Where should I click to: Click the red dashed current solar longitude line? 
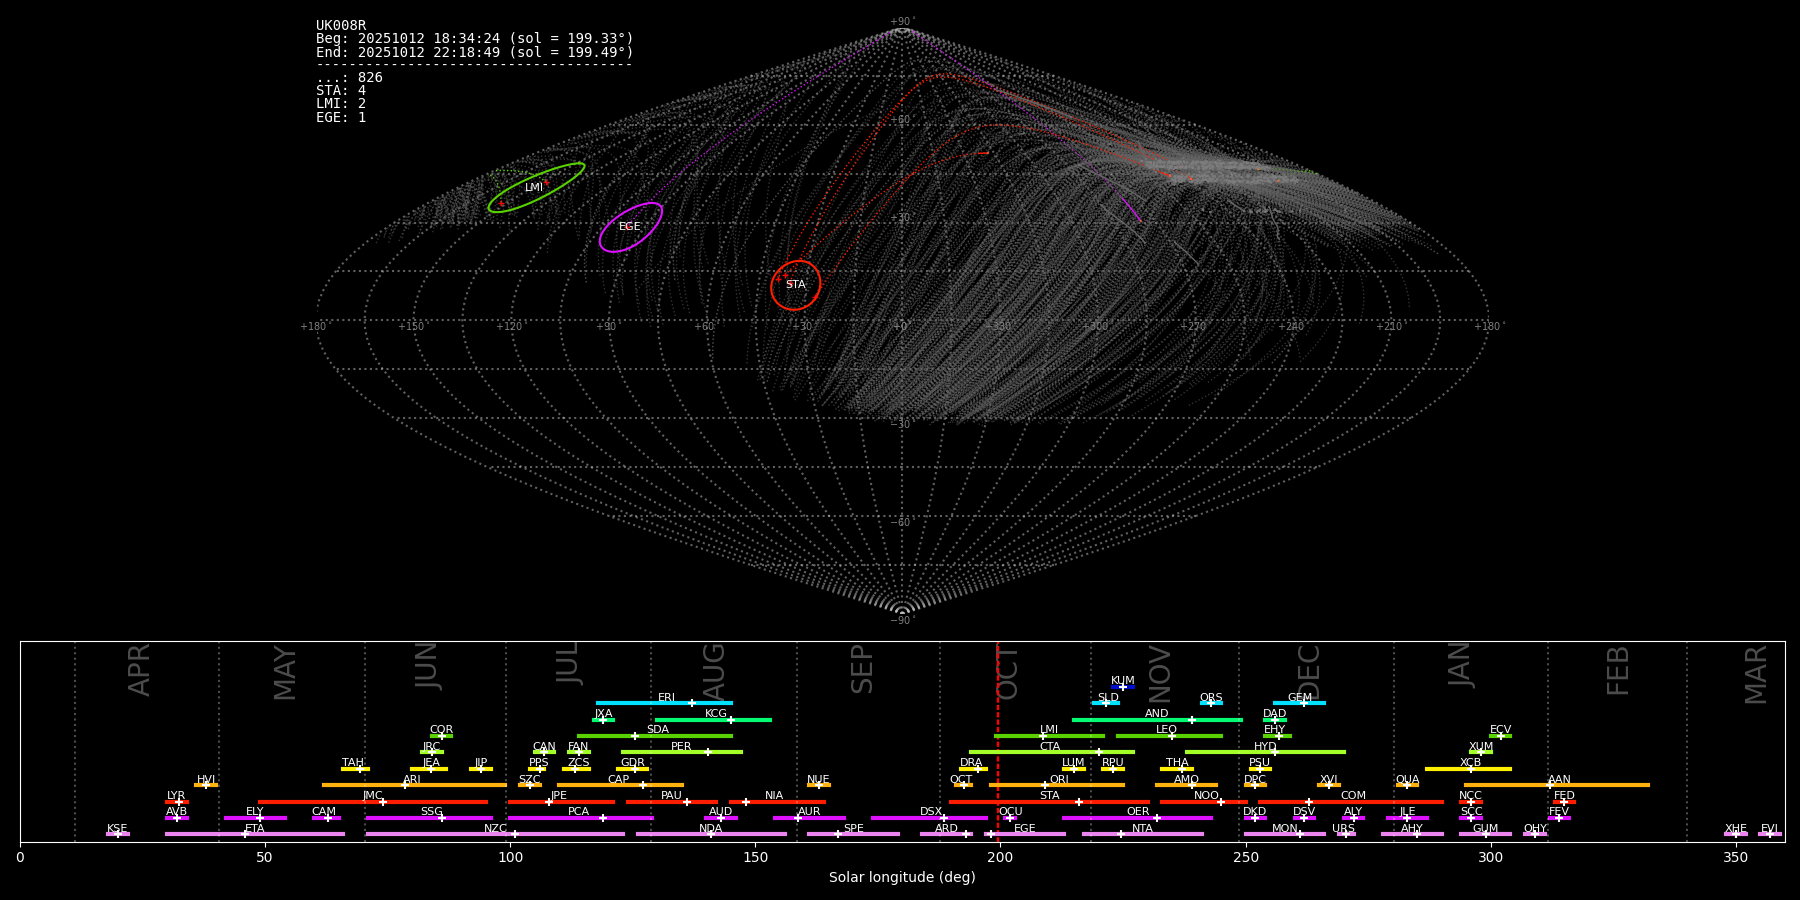997,741
